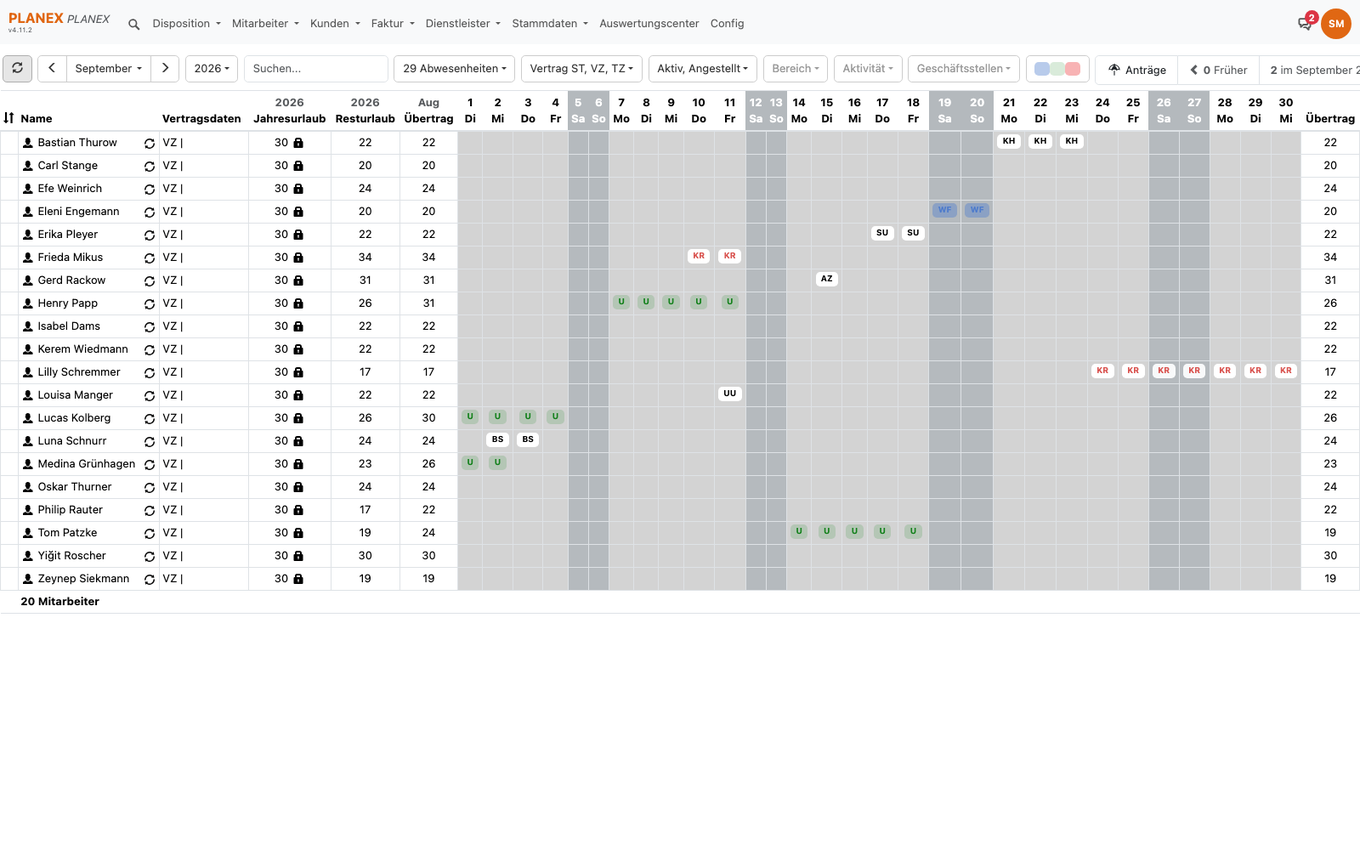
Task: Click the 0 Früher button
Action: (x=1218, y=69)
